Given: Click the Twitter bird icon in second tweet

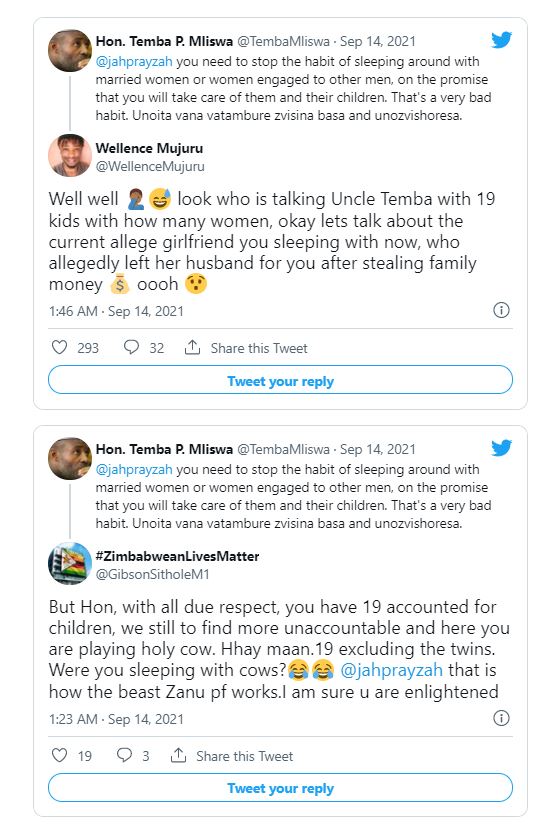Looking at the screenshot, I should tap(501, 448).
